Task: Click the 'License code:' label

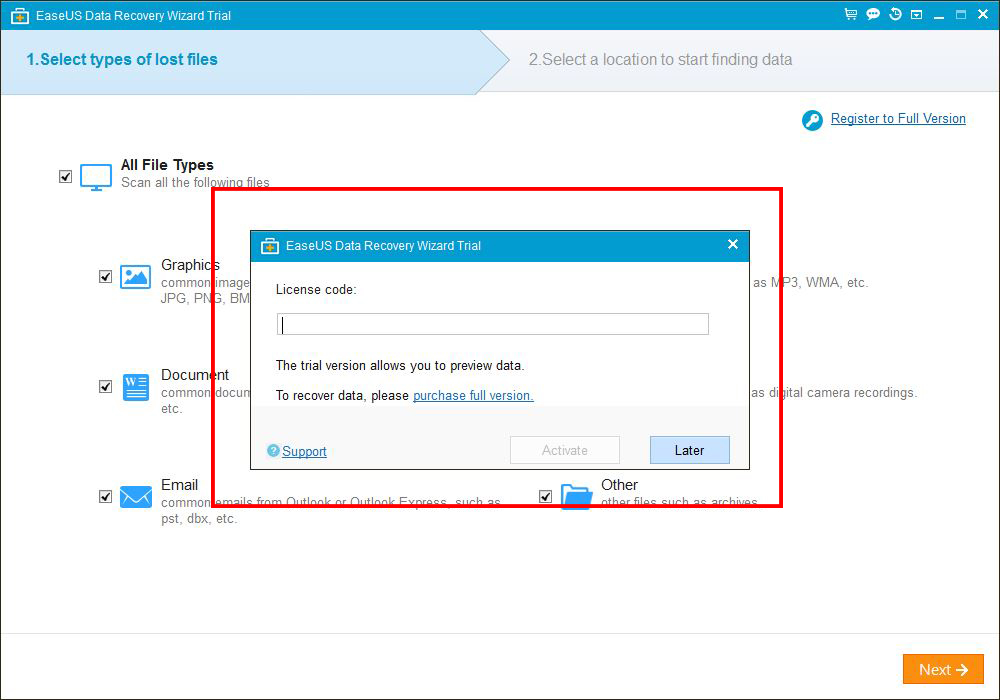Action: [x=316, y=289]
